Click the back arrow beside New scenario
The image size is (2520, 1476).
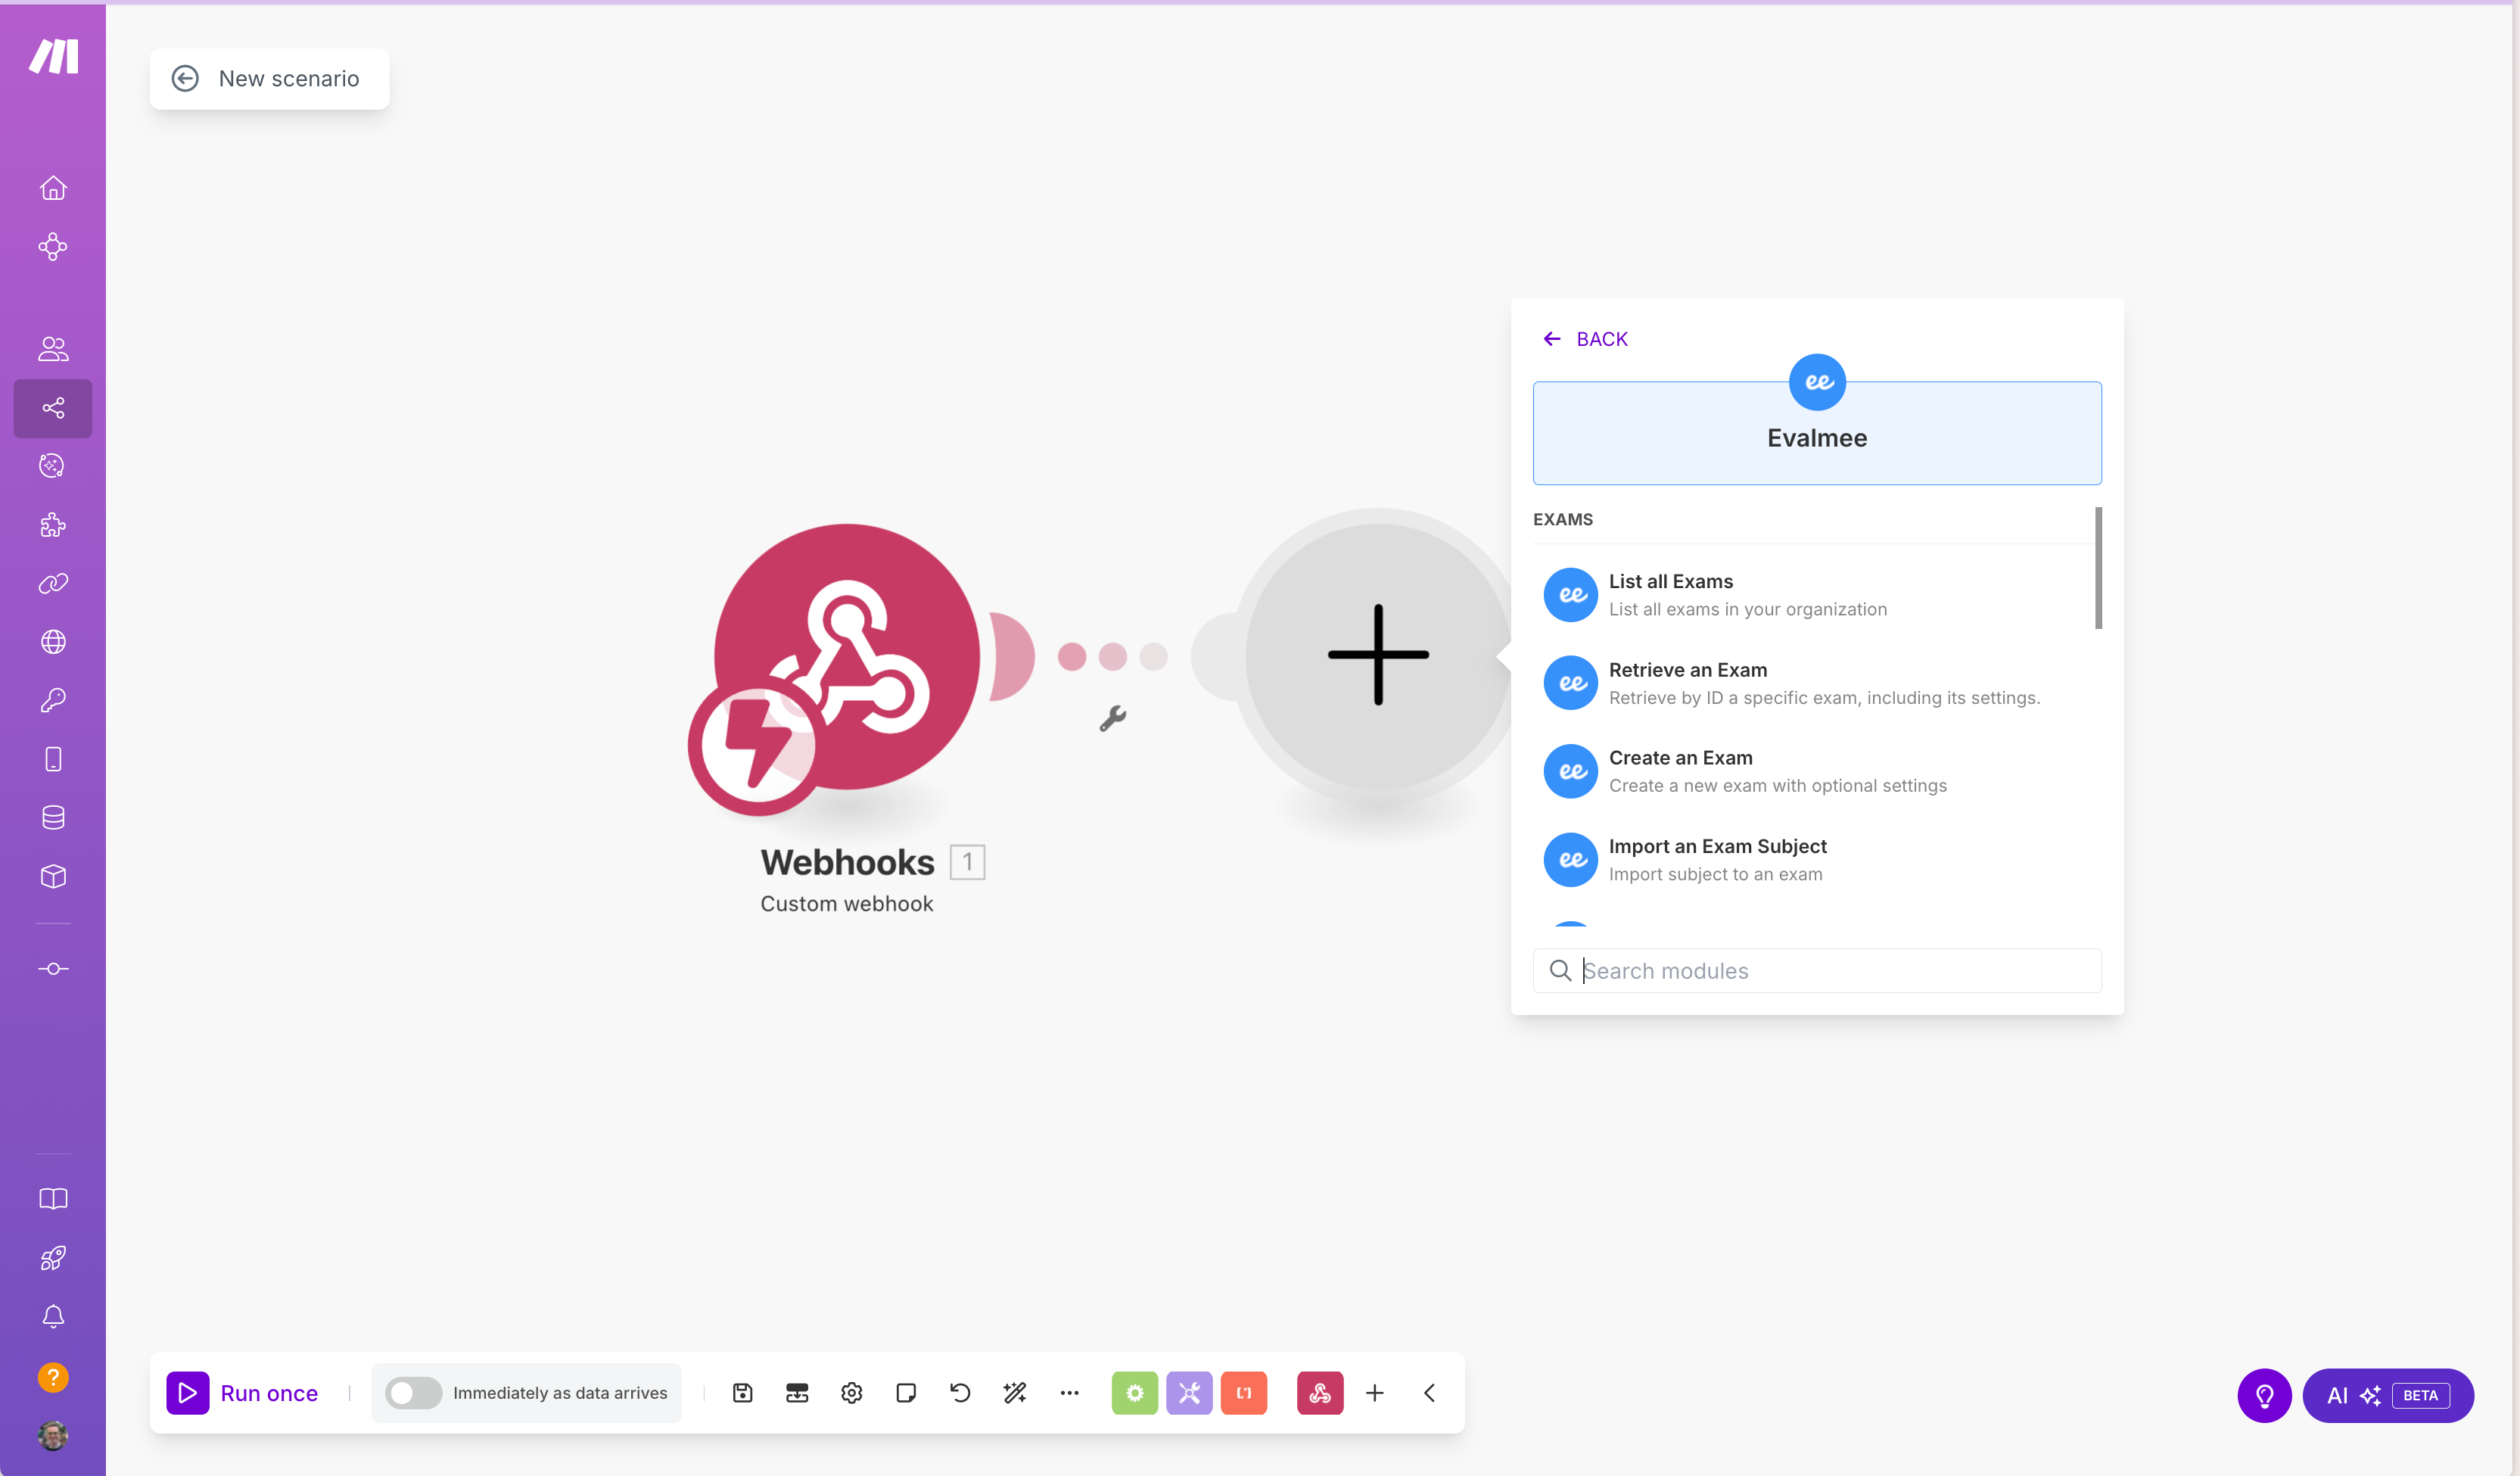click(185, 79)
